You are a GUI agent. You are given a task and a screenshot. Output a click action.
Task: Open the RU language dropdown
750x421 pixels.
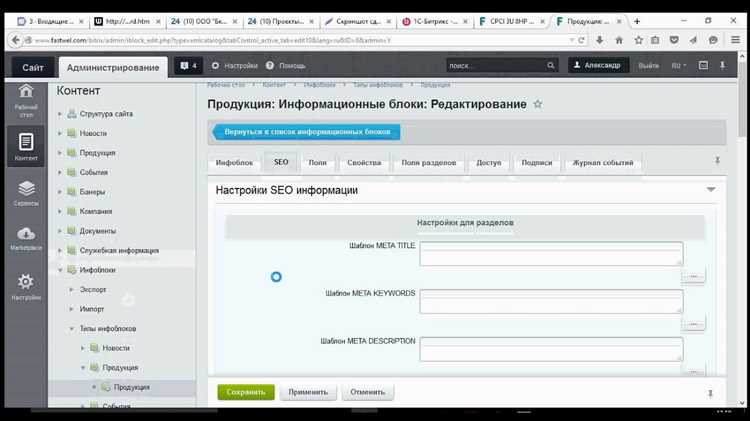678,66
